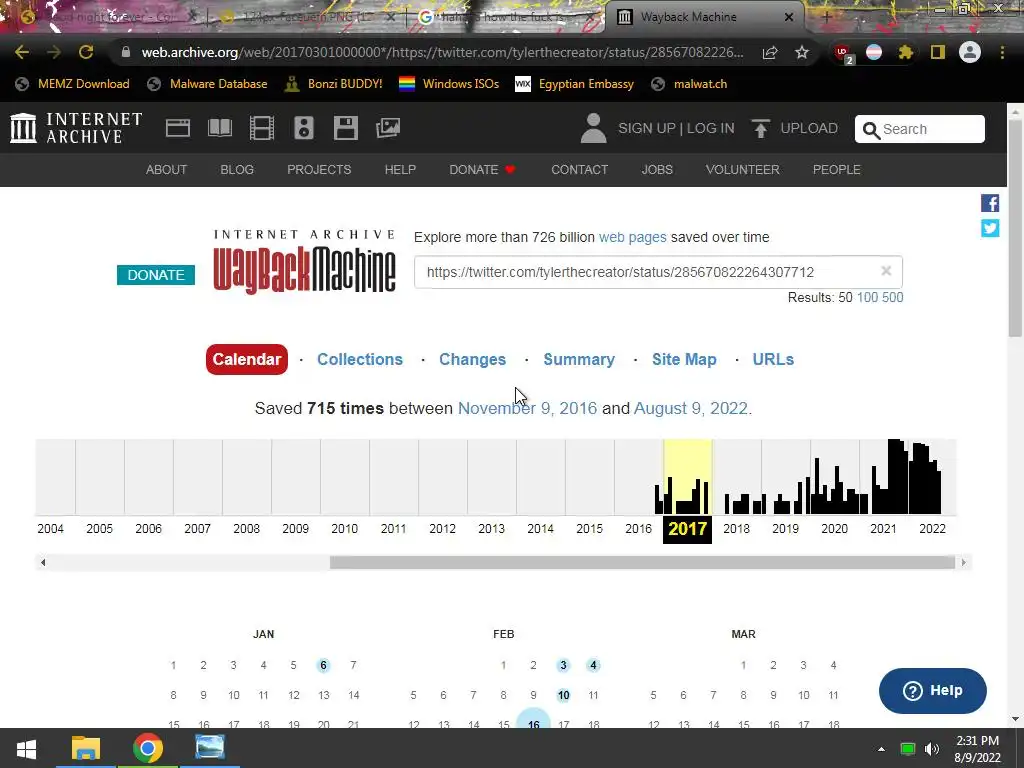The height and width of the screenshot is (768, 1024).
Task: Bookmark this page with star icon
Action: (802, 52)
